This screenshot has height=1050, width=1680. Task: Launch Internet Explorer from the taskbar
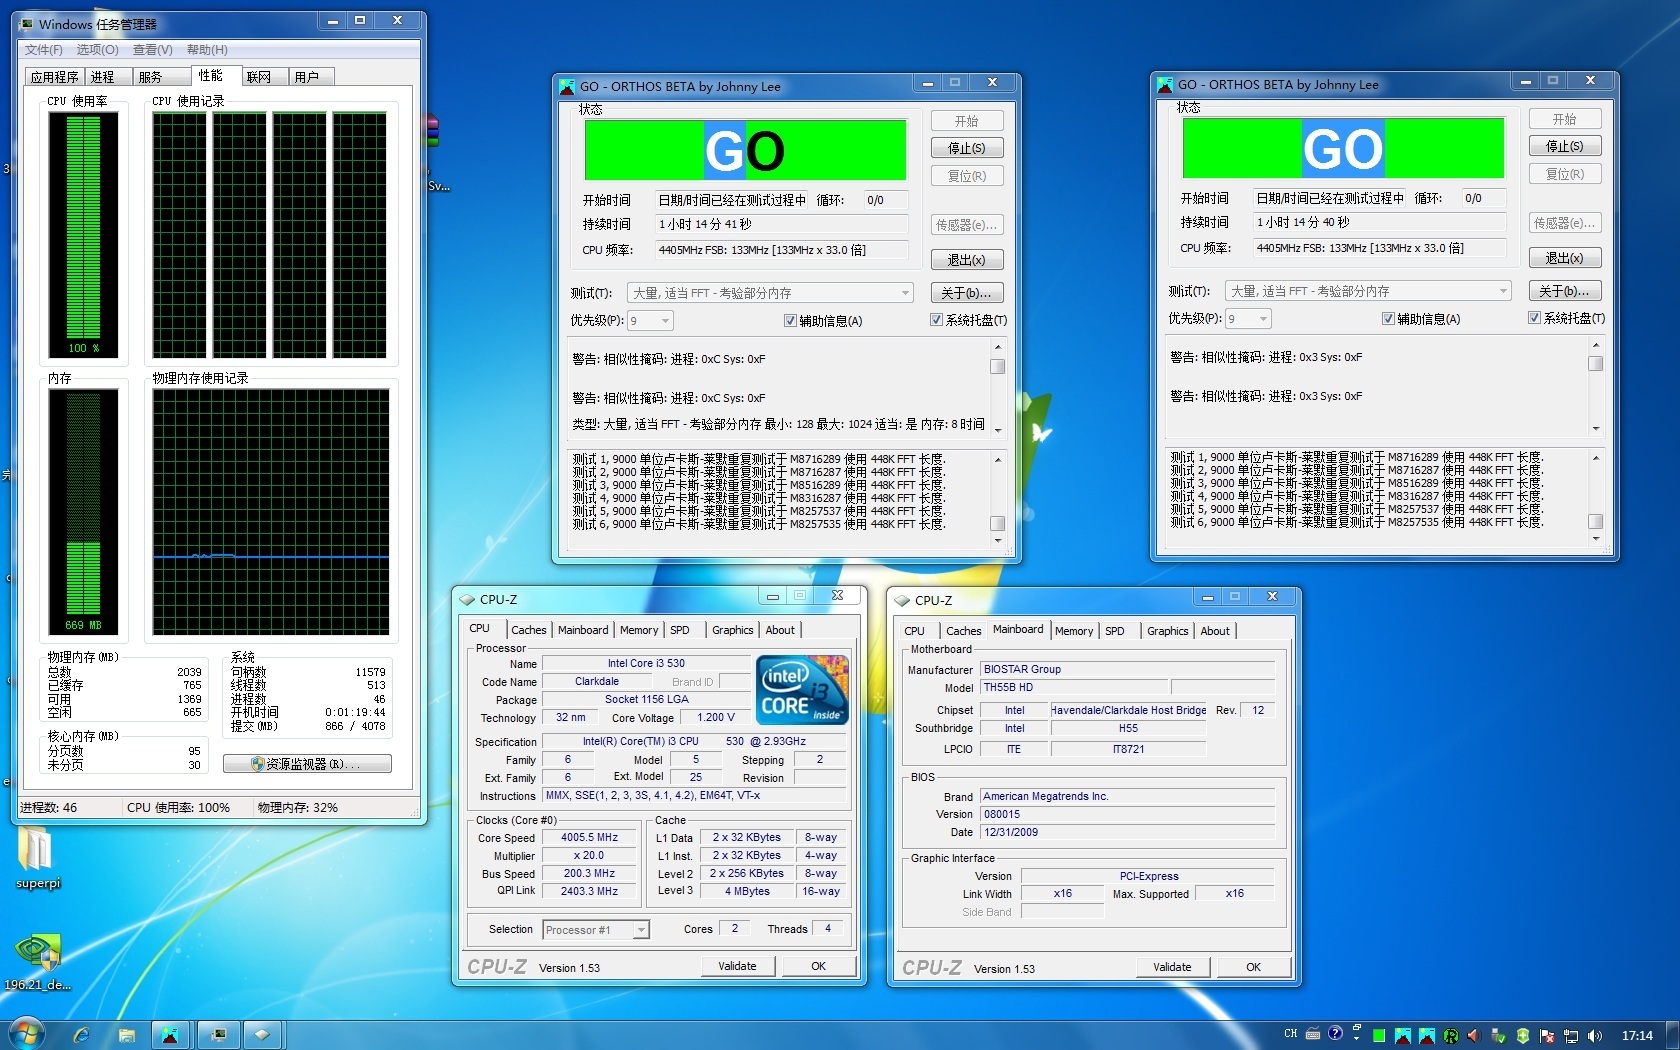[81, 1035]
